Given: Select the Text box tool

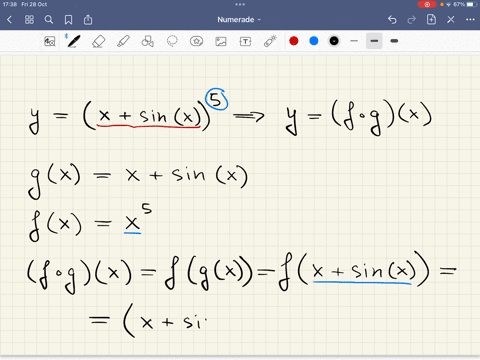Looking at the screenshot, I should tap(245, 41).
